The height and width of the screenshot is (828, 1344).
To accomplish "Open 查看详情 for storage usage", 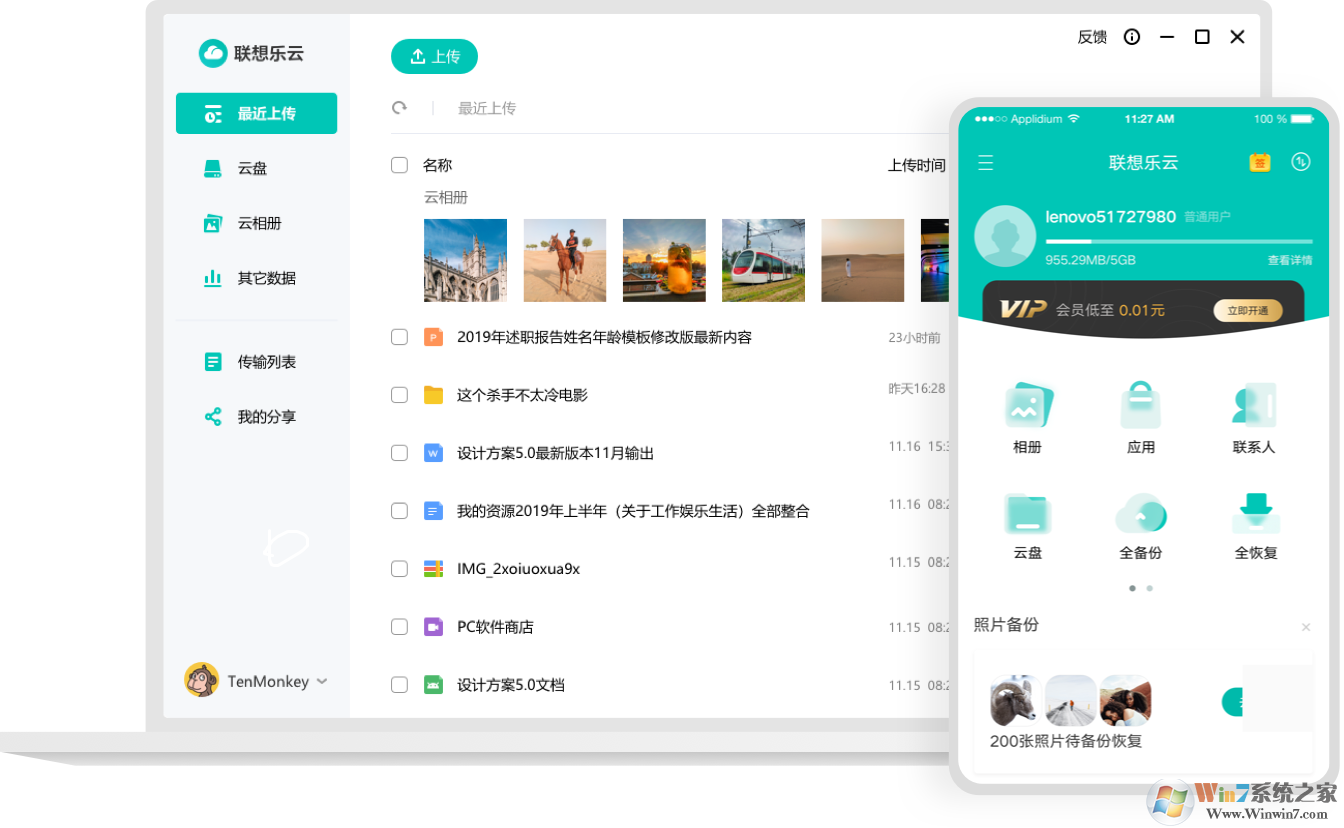I will (x=1290, y=258).
